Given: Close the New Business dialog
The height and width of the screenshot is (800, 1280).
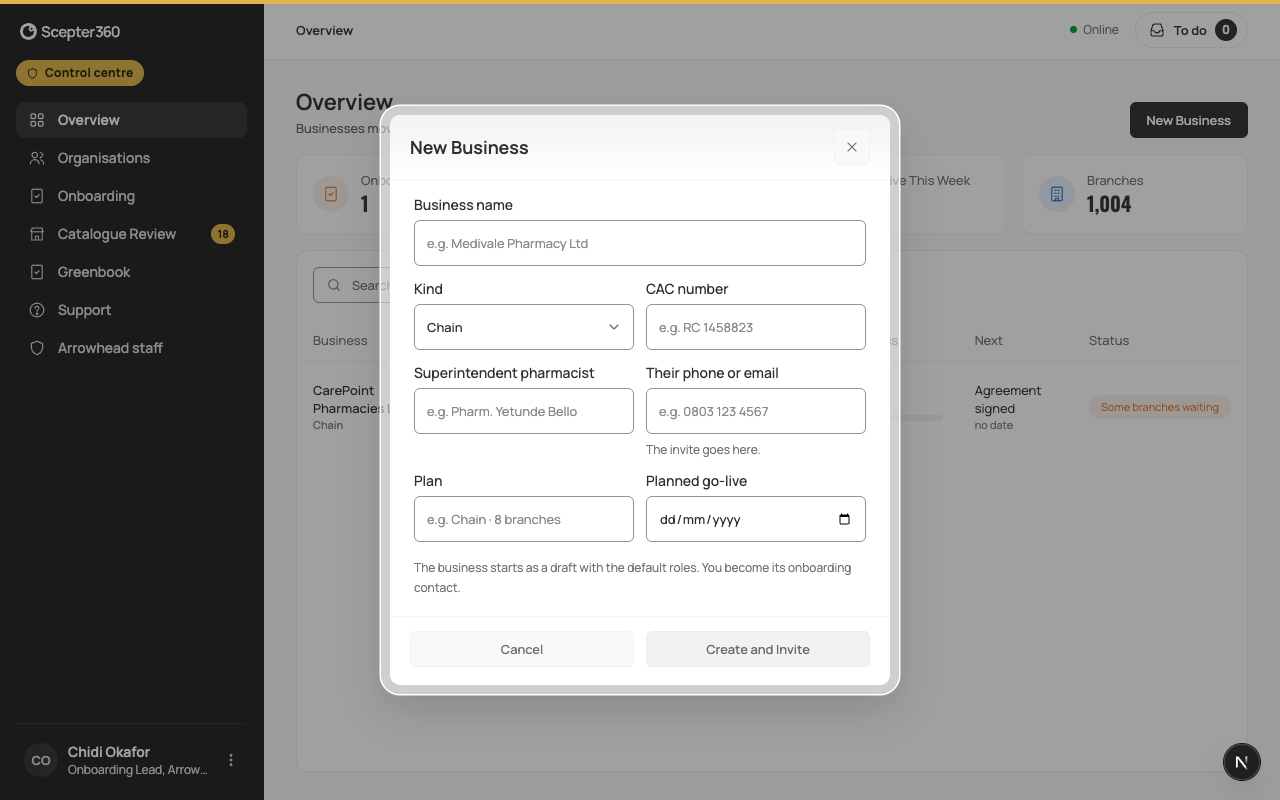Looking at the screenshot, I should point(852,147).
